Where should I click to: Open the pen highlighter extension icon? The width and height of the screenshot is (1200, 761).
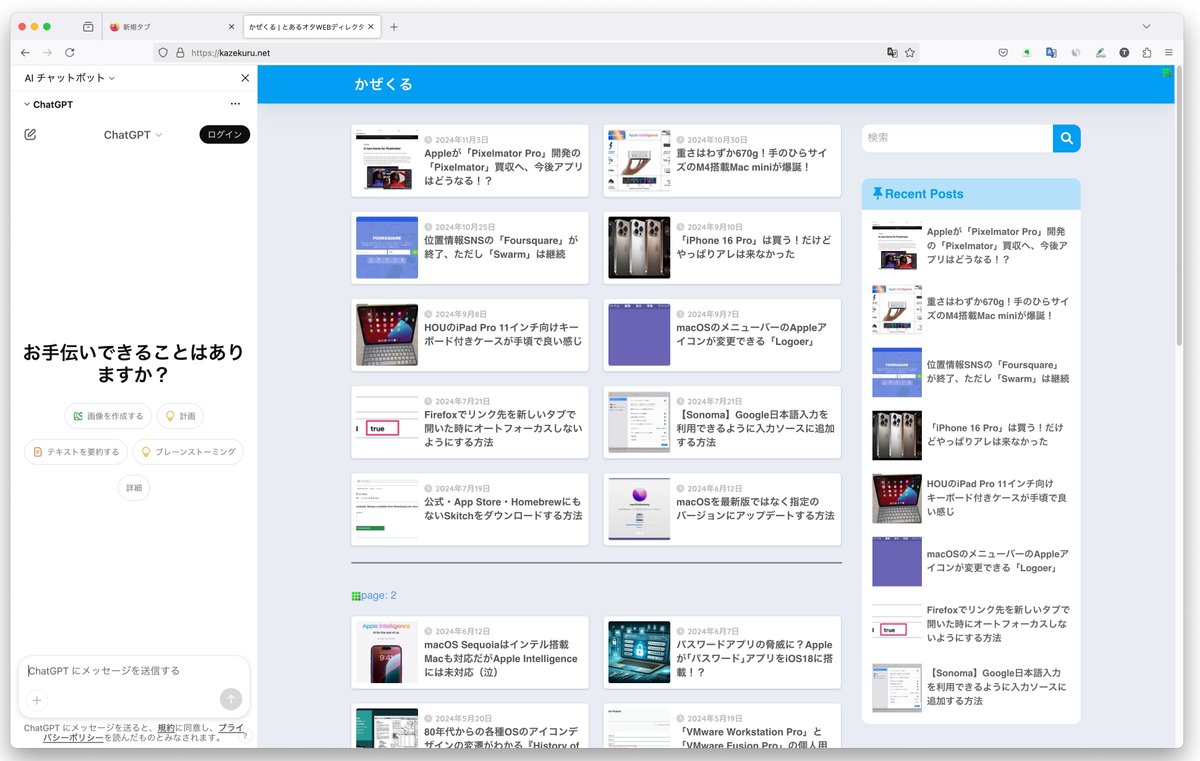point(1100,53)
